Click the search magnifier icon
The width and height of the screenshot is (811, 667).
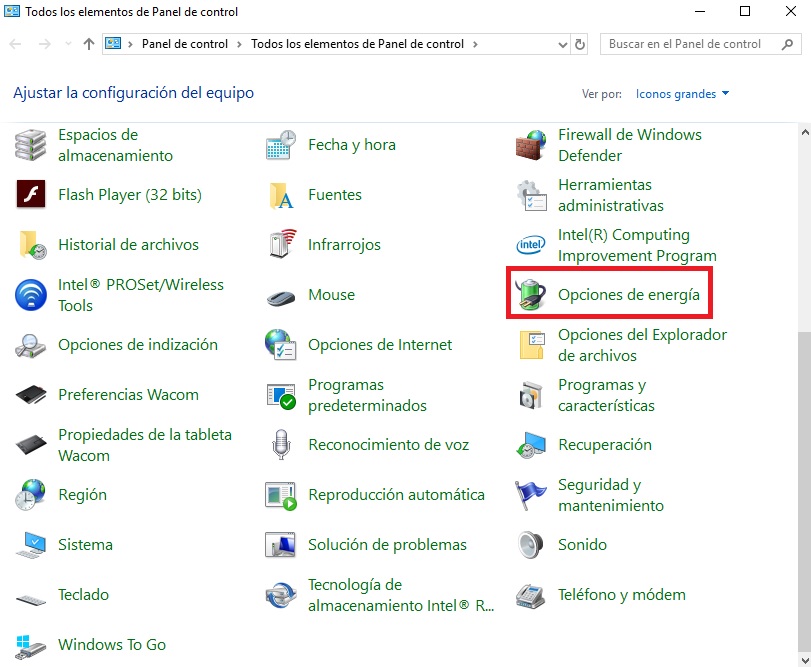click(787, 44)
